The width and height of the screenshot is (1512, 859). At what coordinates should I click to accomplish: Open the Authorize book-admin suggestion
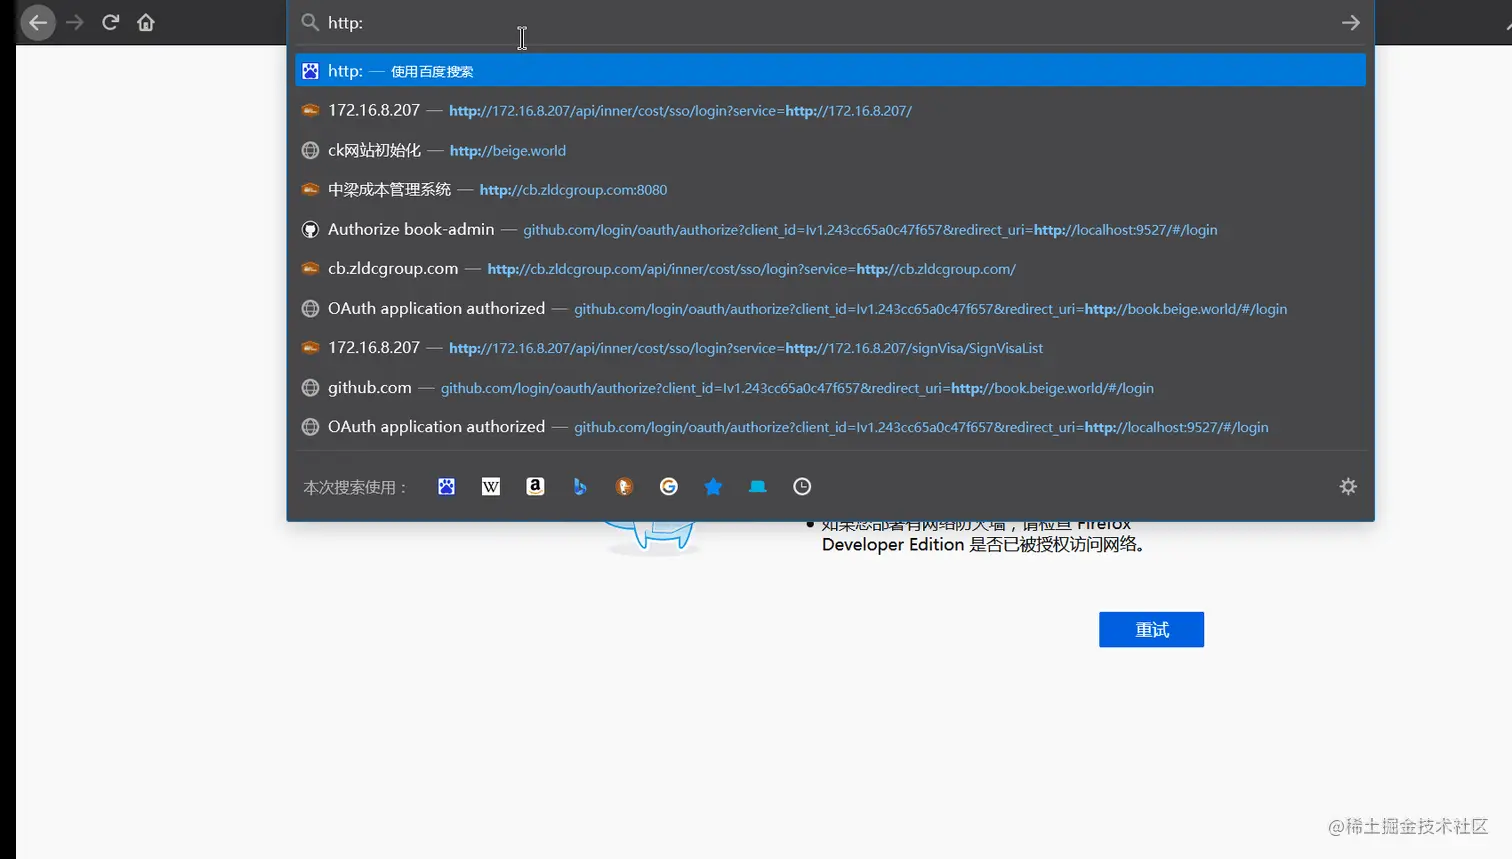pos(830,229)
